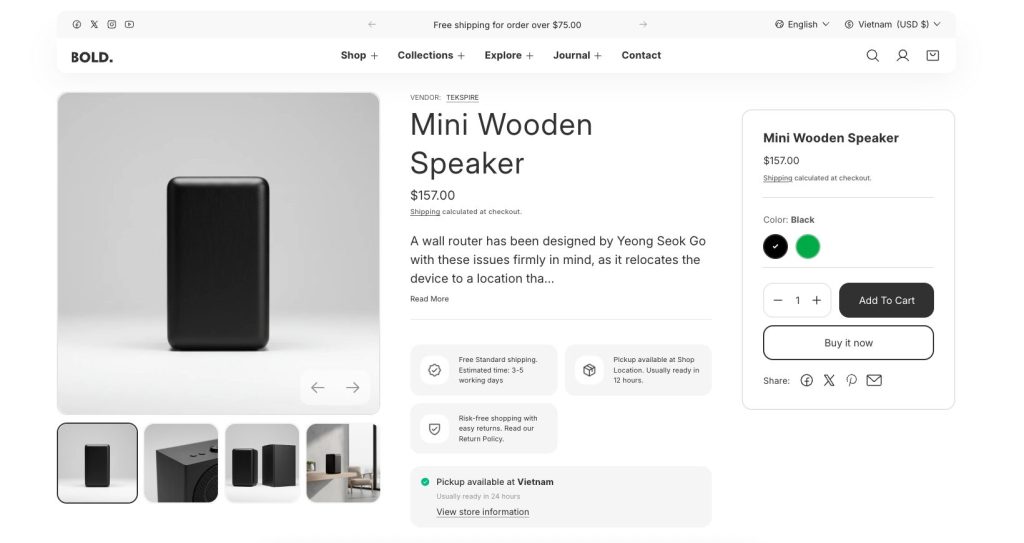Click the Add To Cart button
This screenshot has height=543, width=1024.
click(886, 300)
